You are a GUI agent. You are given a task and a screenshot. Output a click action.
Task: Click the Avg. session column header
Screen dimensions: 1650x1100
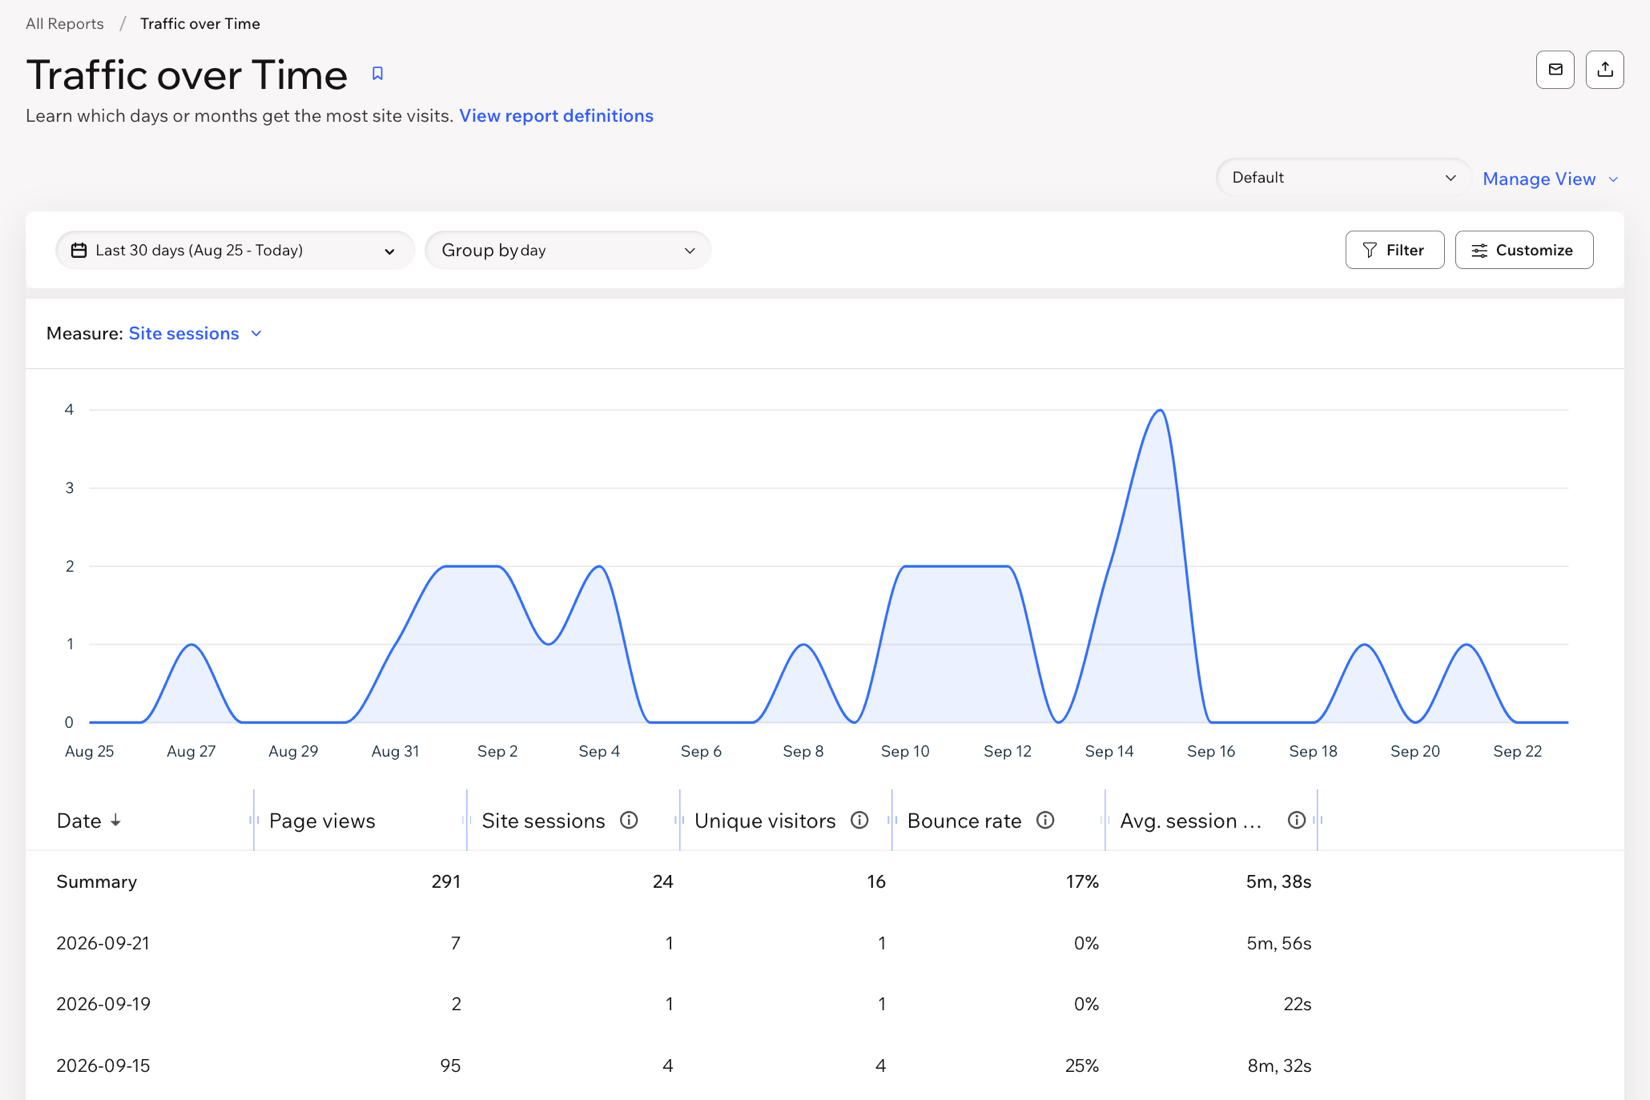tap(1190, 820)
